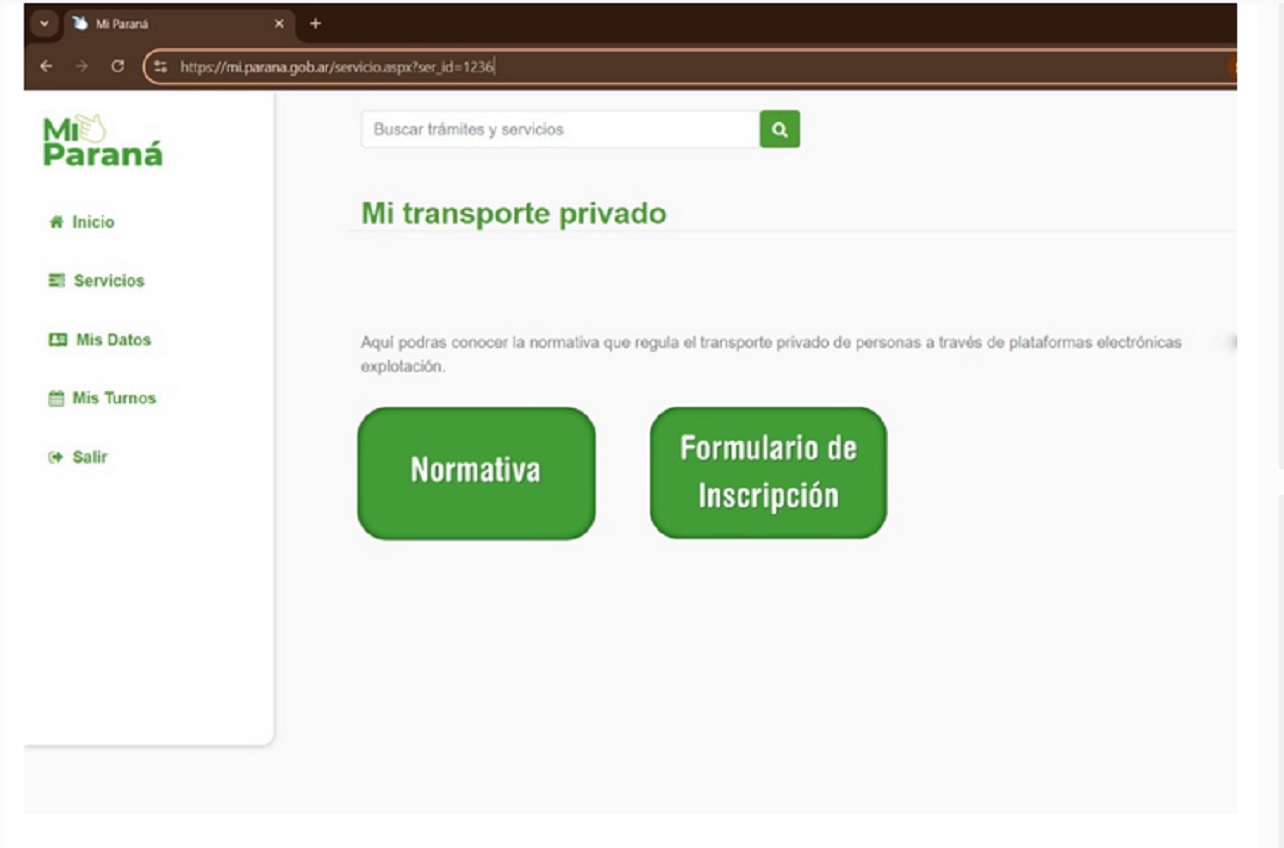Viewport: 1284px width, 848px height.
Task: Go back using the browser back arrow
Action: (x=46, y=67)
